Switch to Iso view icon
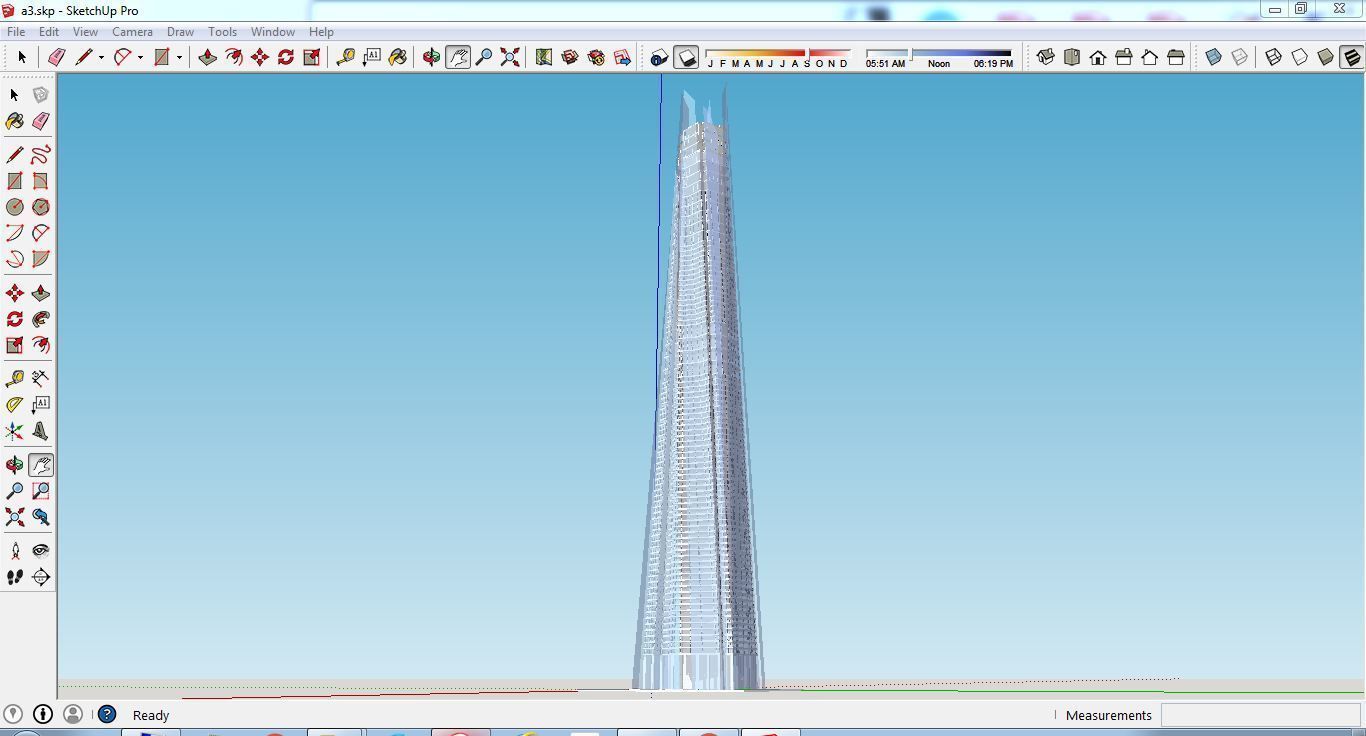1366x736 pixels. tap(1045, 58)
